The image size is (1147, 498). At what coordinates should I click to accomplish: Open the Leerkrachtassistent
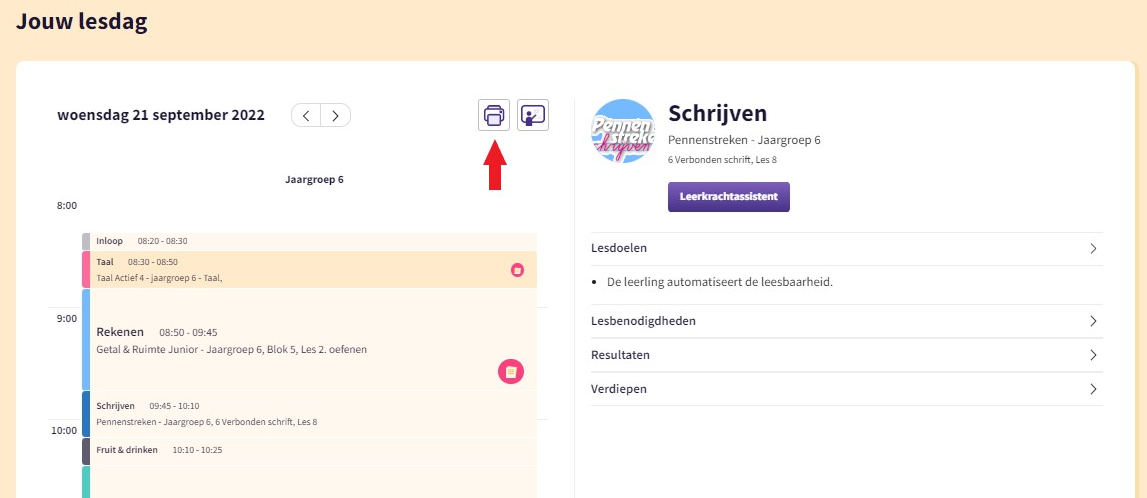[x=728, y=197]
